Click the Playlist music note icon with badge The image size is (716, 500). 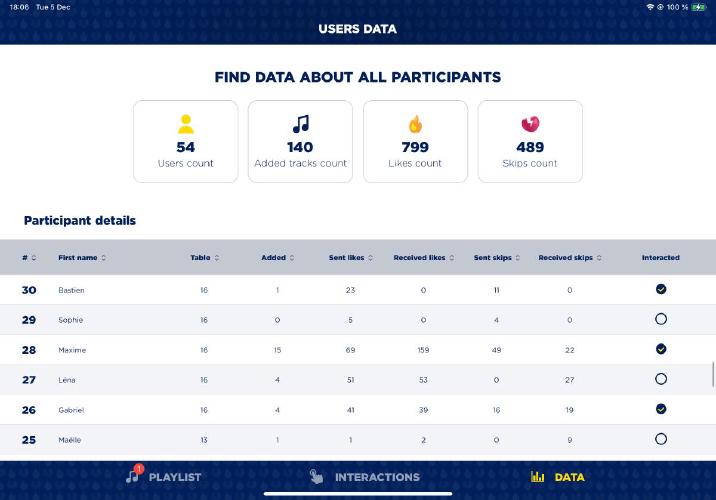pos(133,476)
